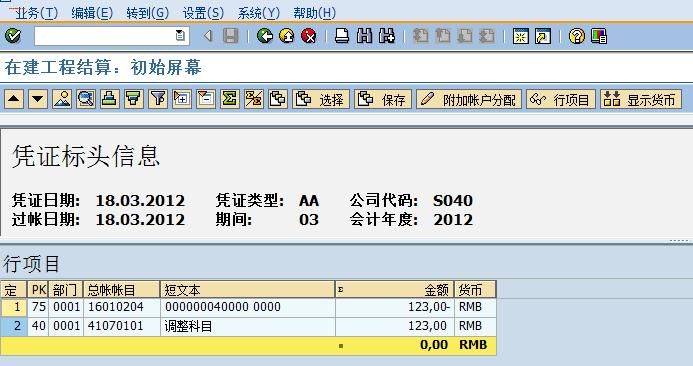Click the 金额 column header
The width and height of the screenshot is (693, 366).
click(394, 290)
